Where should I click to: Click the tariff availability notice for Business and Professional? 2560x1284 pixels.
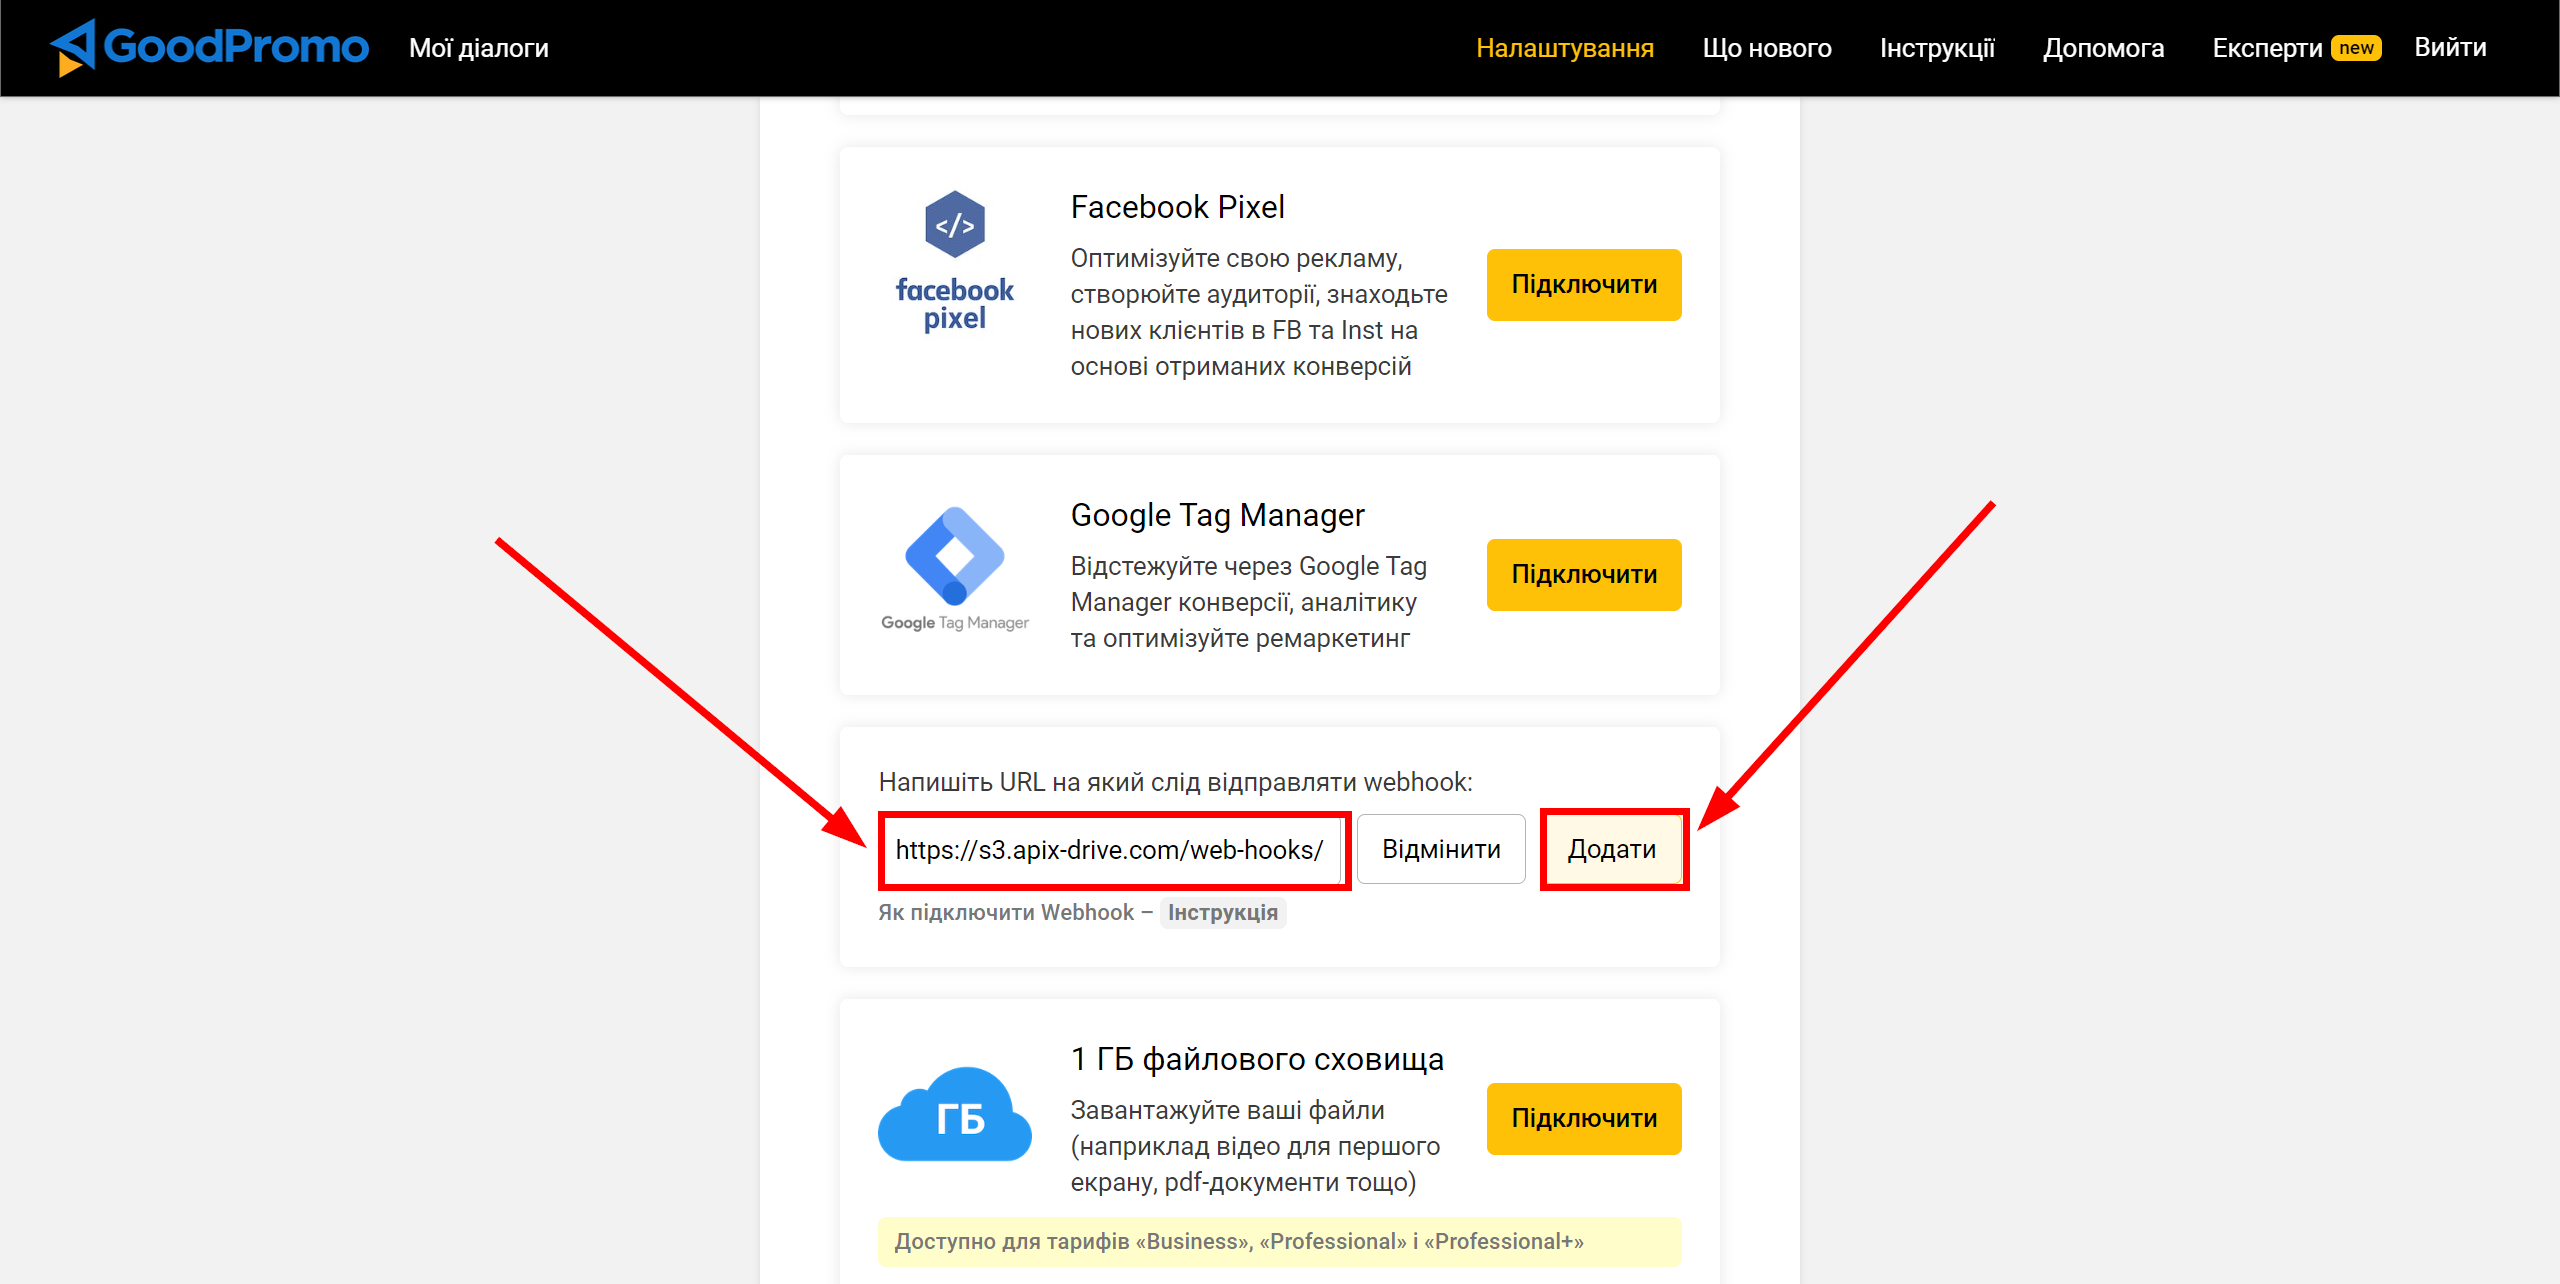[x=1280, y=1242]
